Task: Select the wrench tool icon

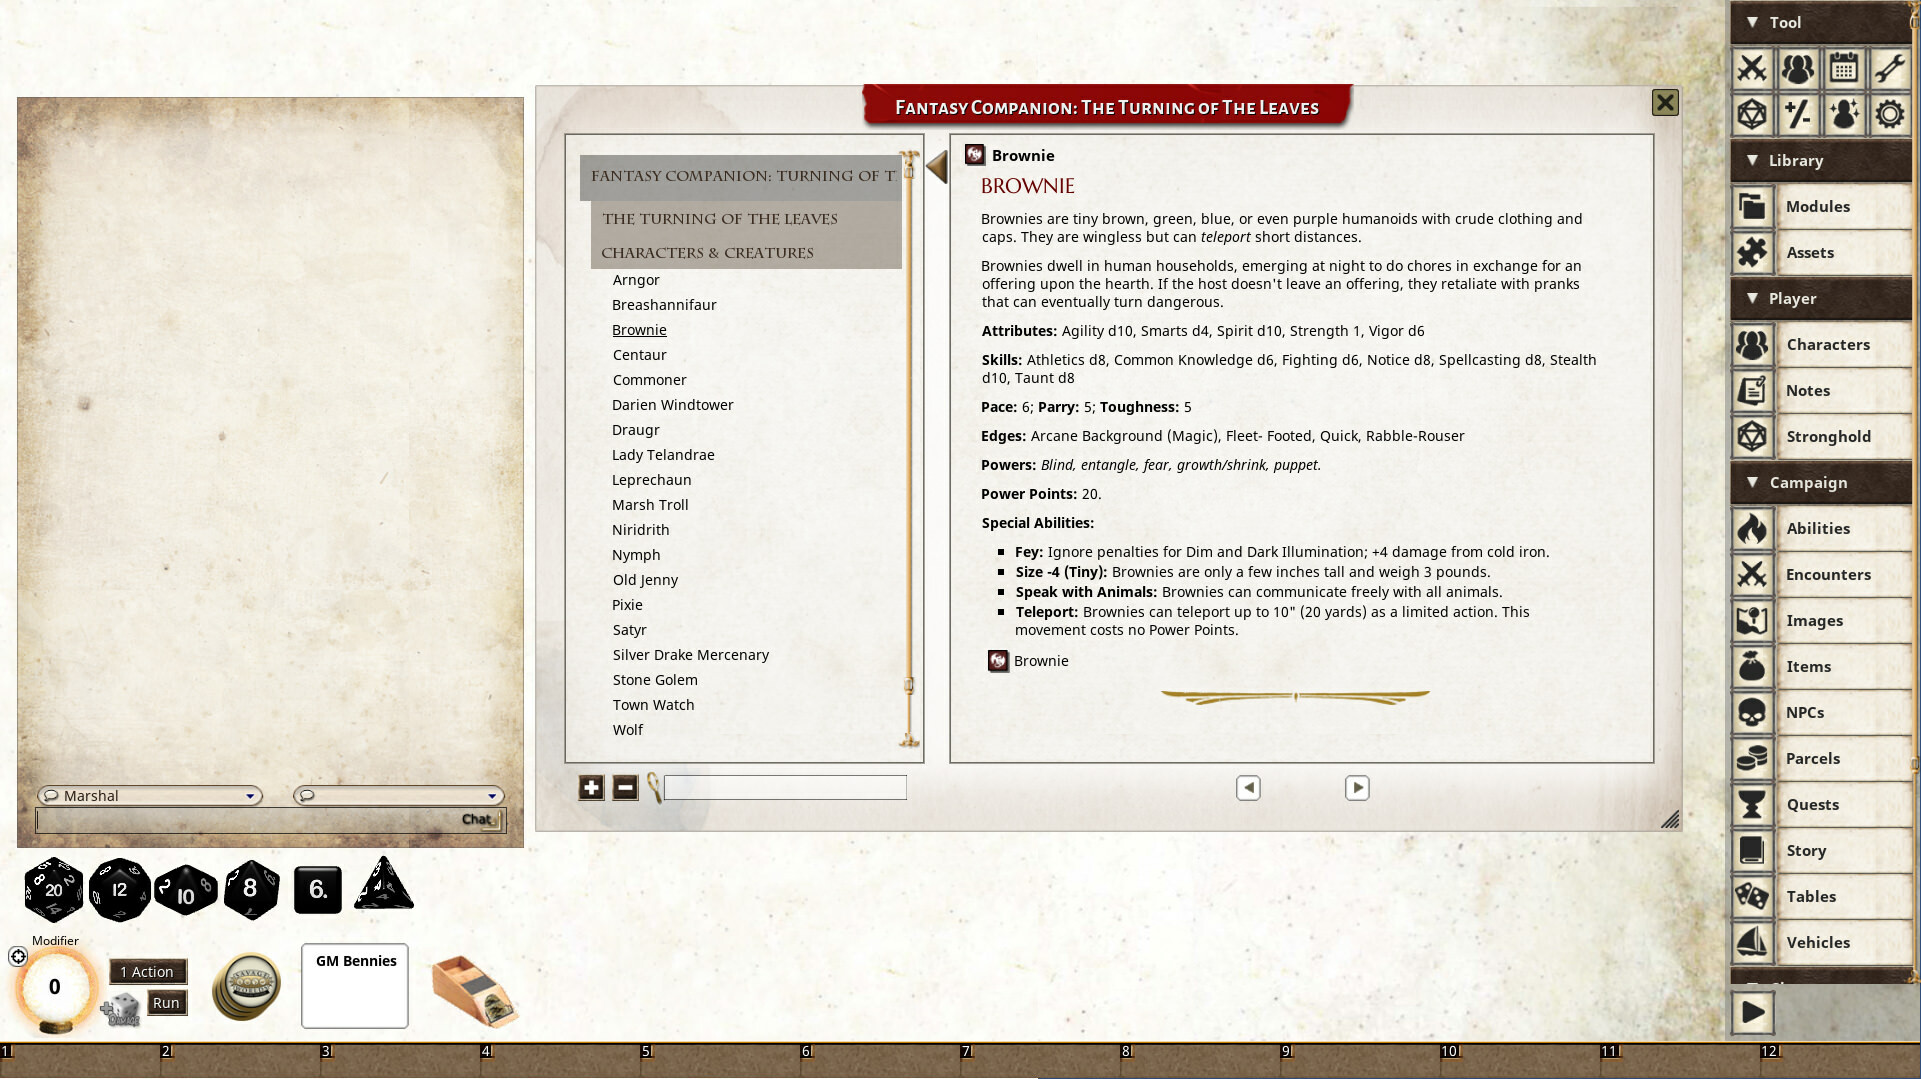Action: [1890, 69]
